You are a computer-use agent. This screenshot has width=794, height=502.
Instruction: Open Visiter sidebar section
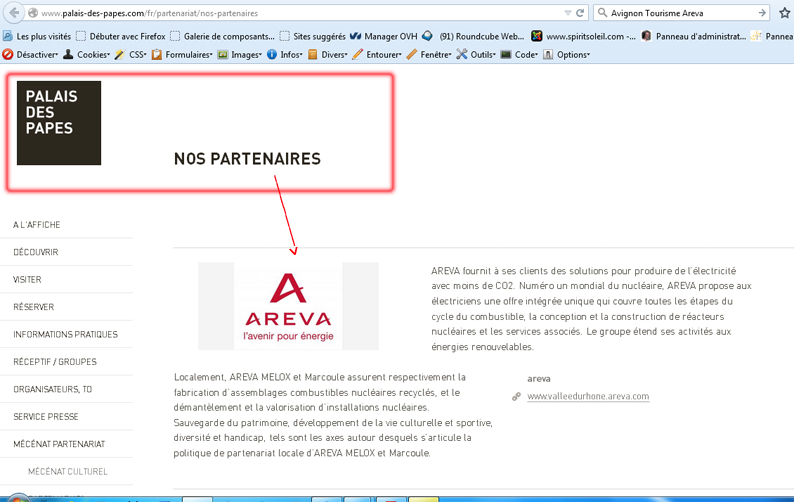(27, 280)
